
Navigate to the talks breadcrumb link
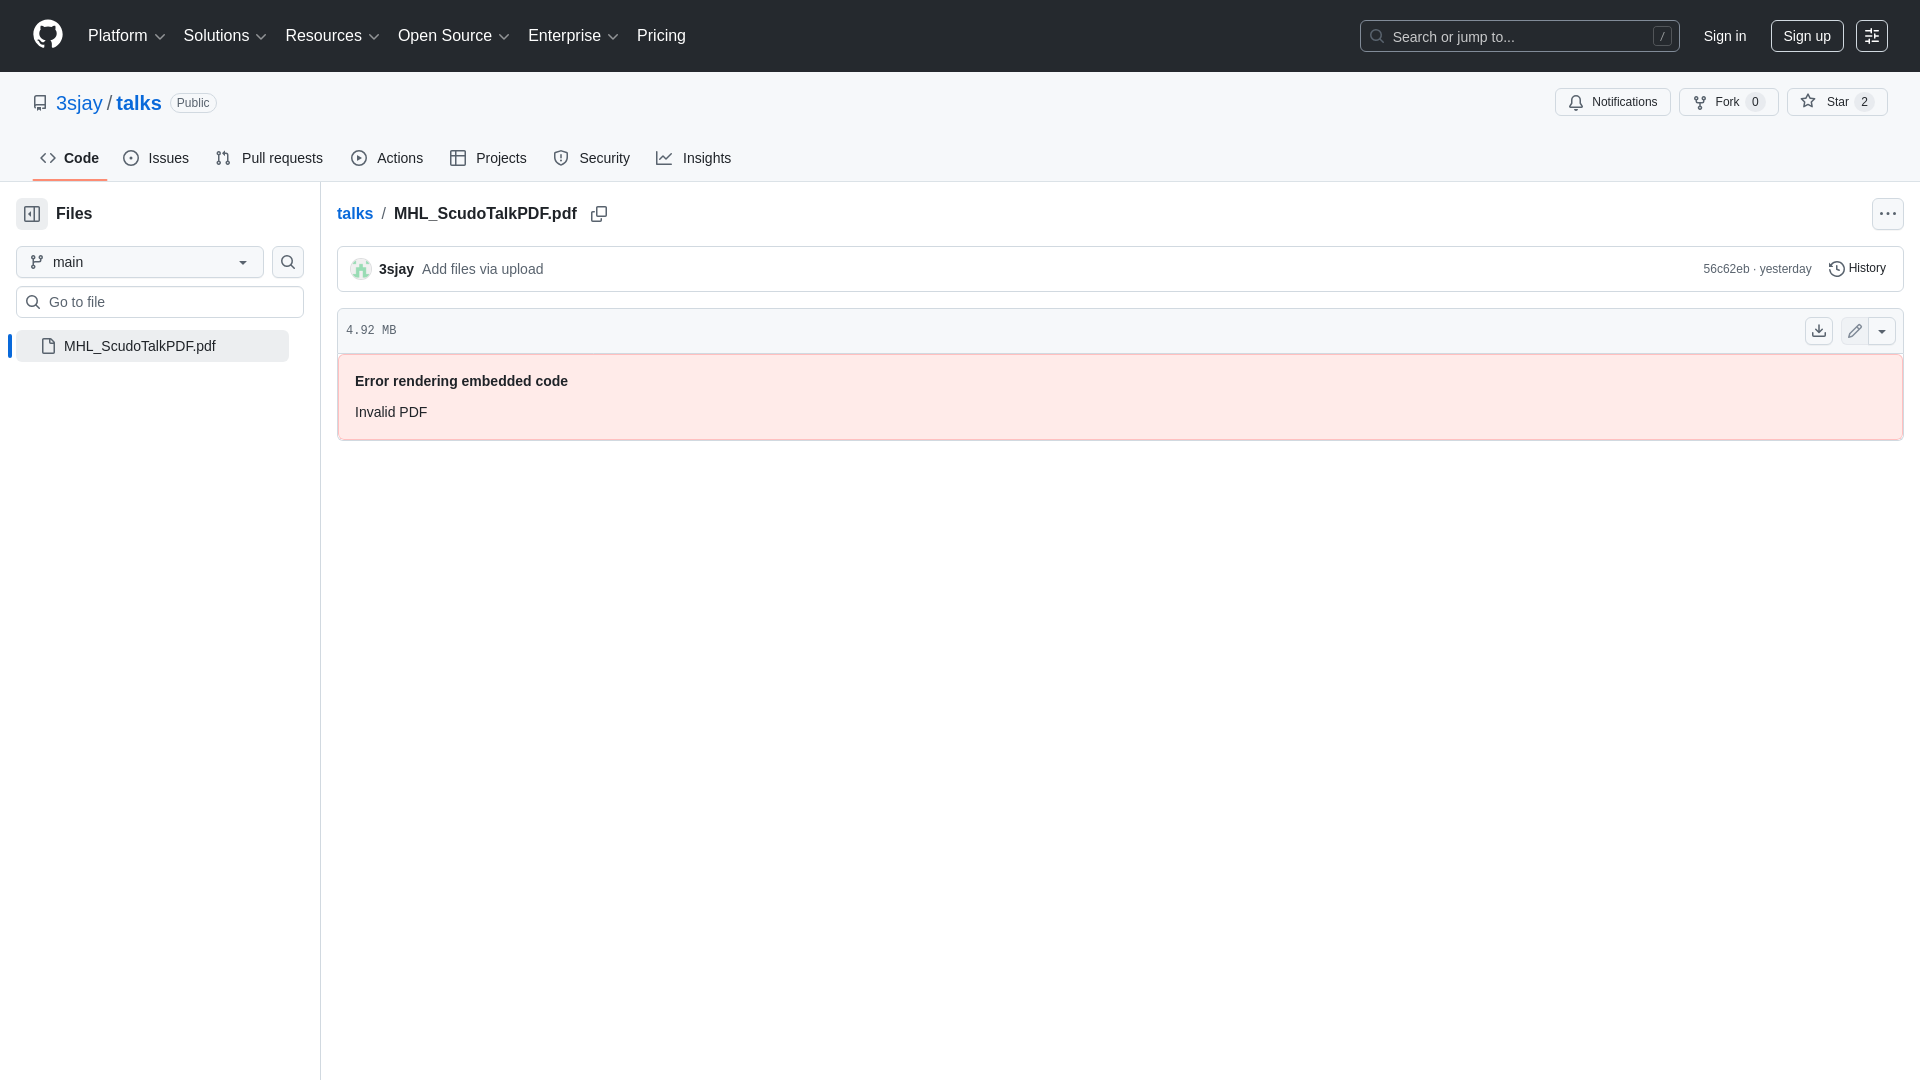355,213
